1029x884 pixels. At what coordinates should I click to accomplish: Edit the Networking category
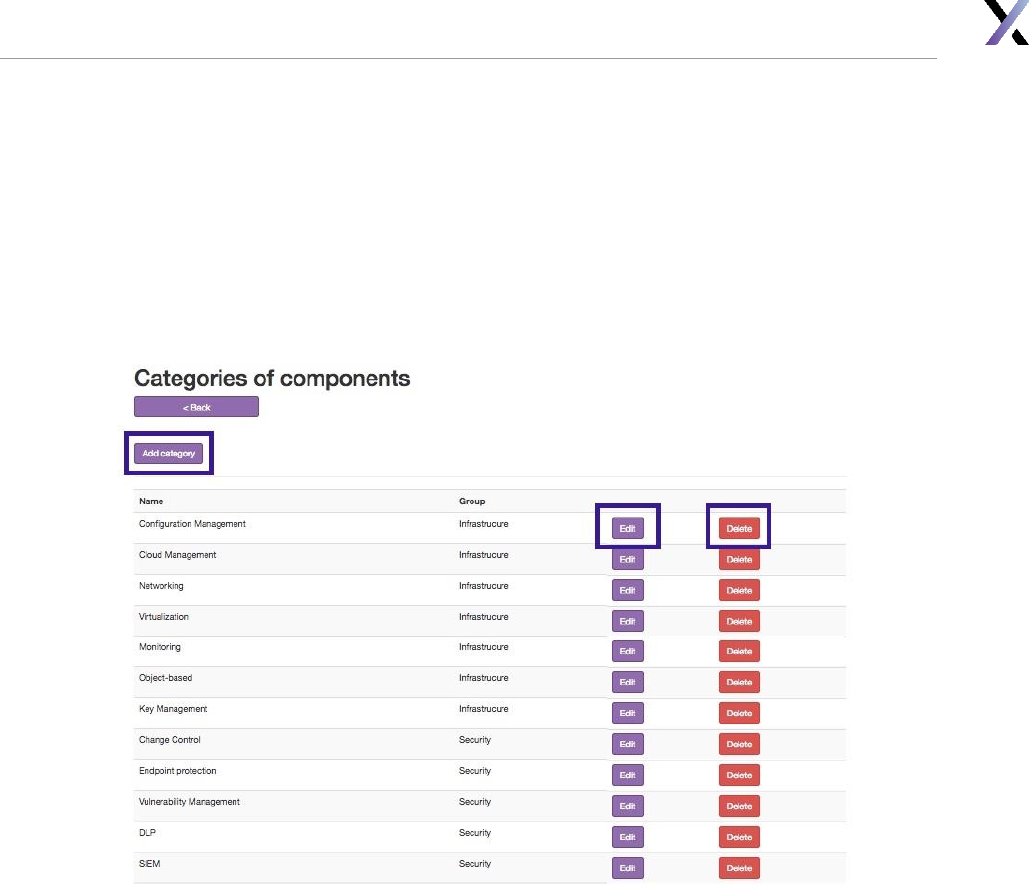(x=627, y=591)
